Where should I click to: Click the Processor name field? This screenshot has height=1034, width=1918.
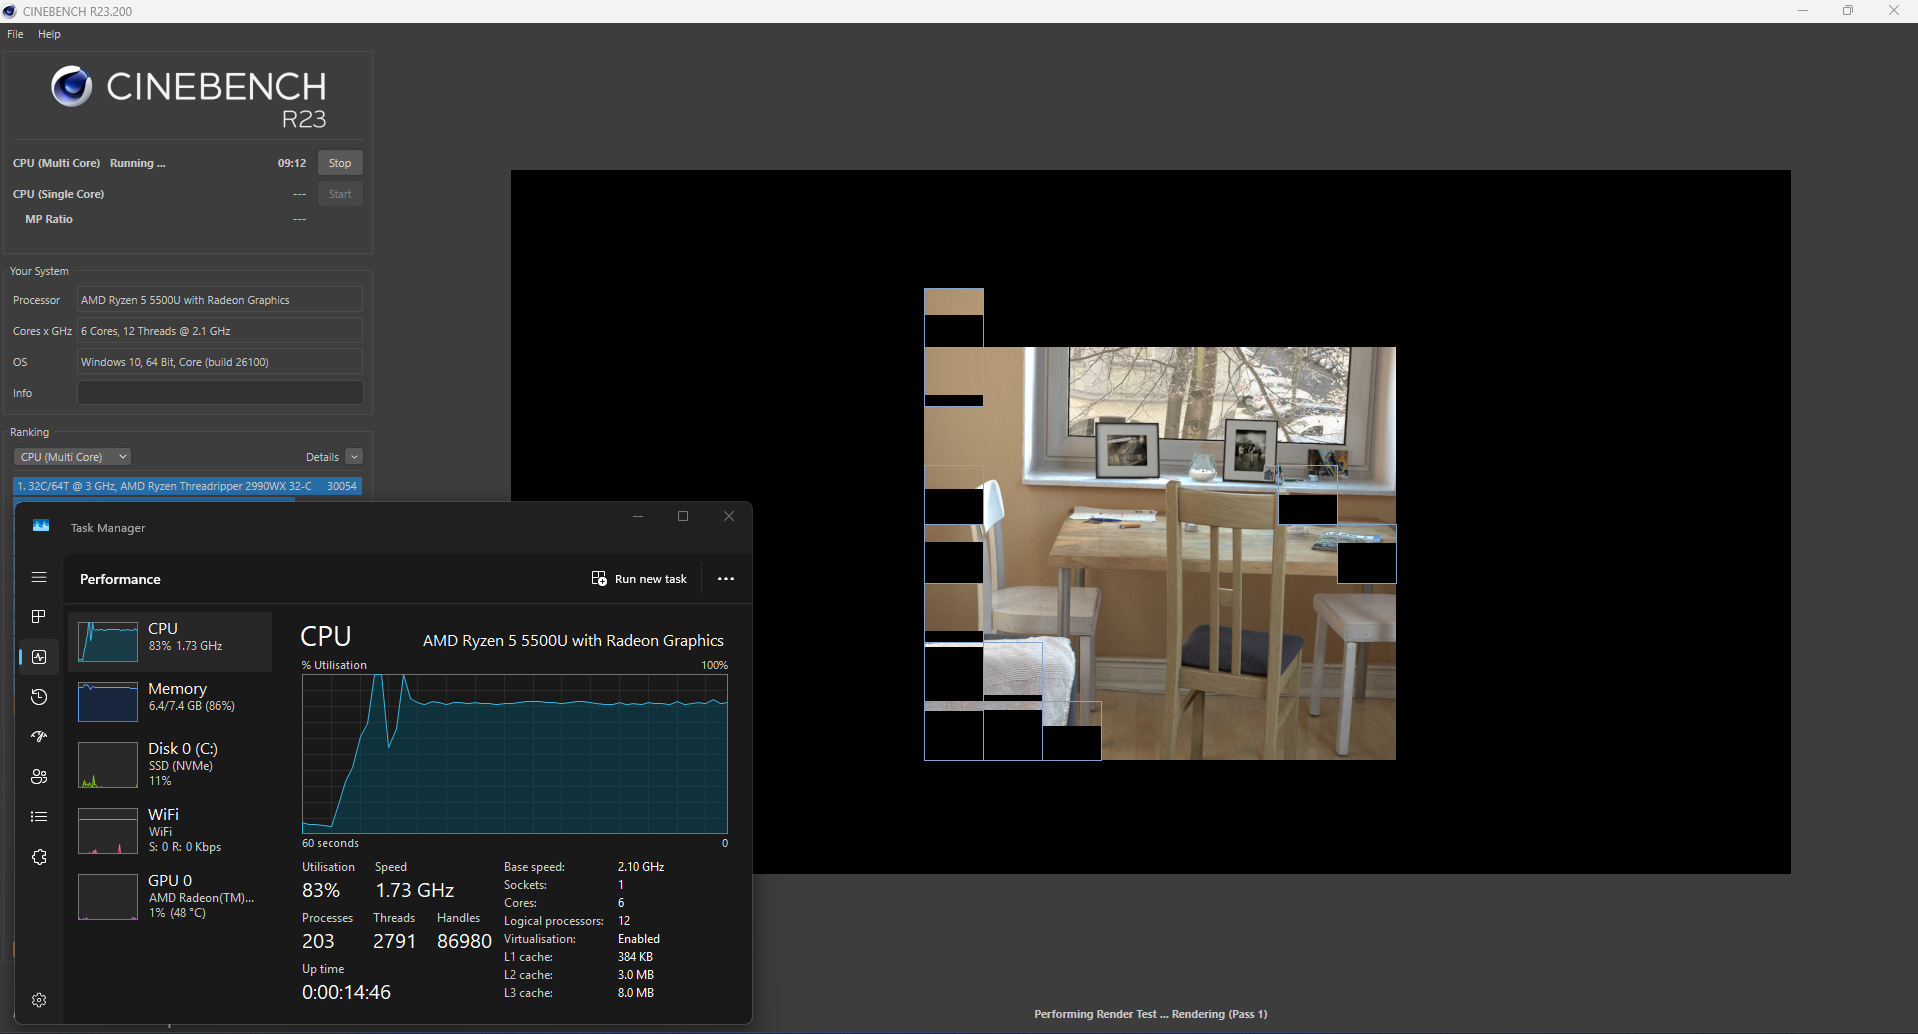pyautogui.click(x=220, y=300)
